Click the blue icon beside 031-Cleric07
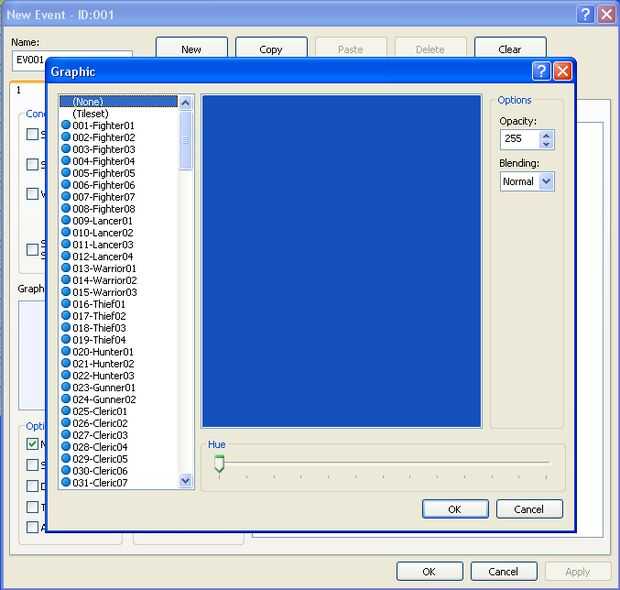This screenshot has width=620, height=590. (x=66, y=482)
